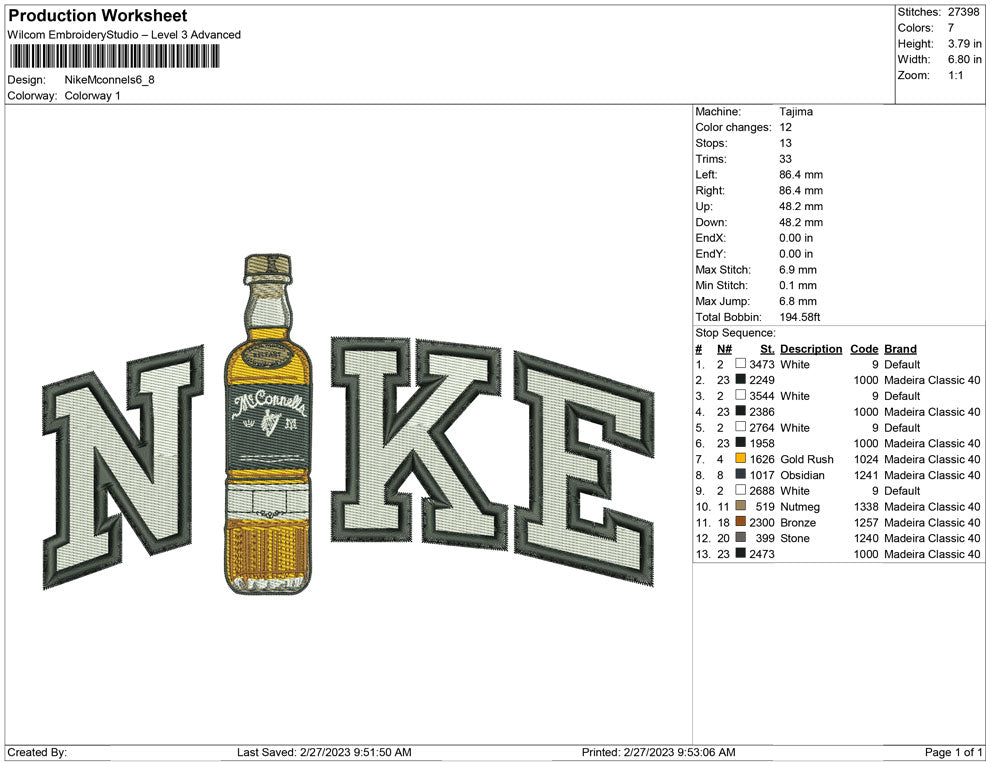Click the Stone color swatch
The width and height of the screenshot is (990, 762).
[x=741, y=537]
